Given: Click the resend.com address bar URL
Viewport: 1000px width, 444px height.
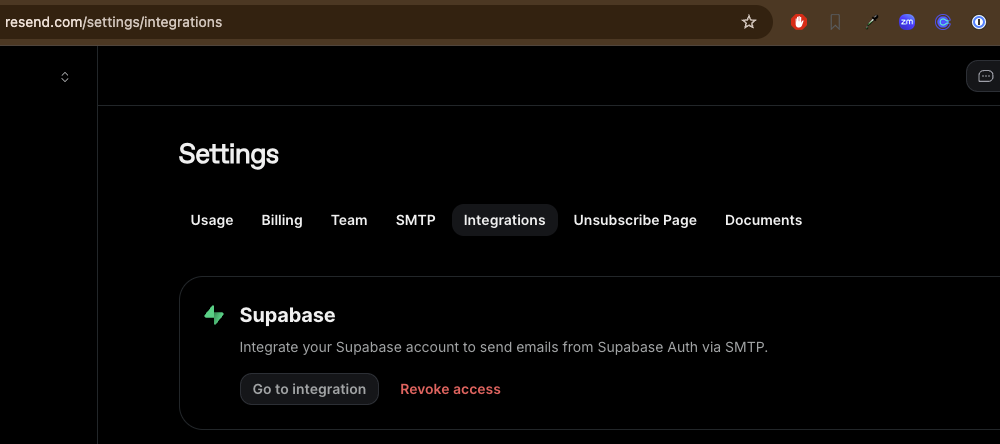Looking at the screenshot, I should tap(114, 22).
